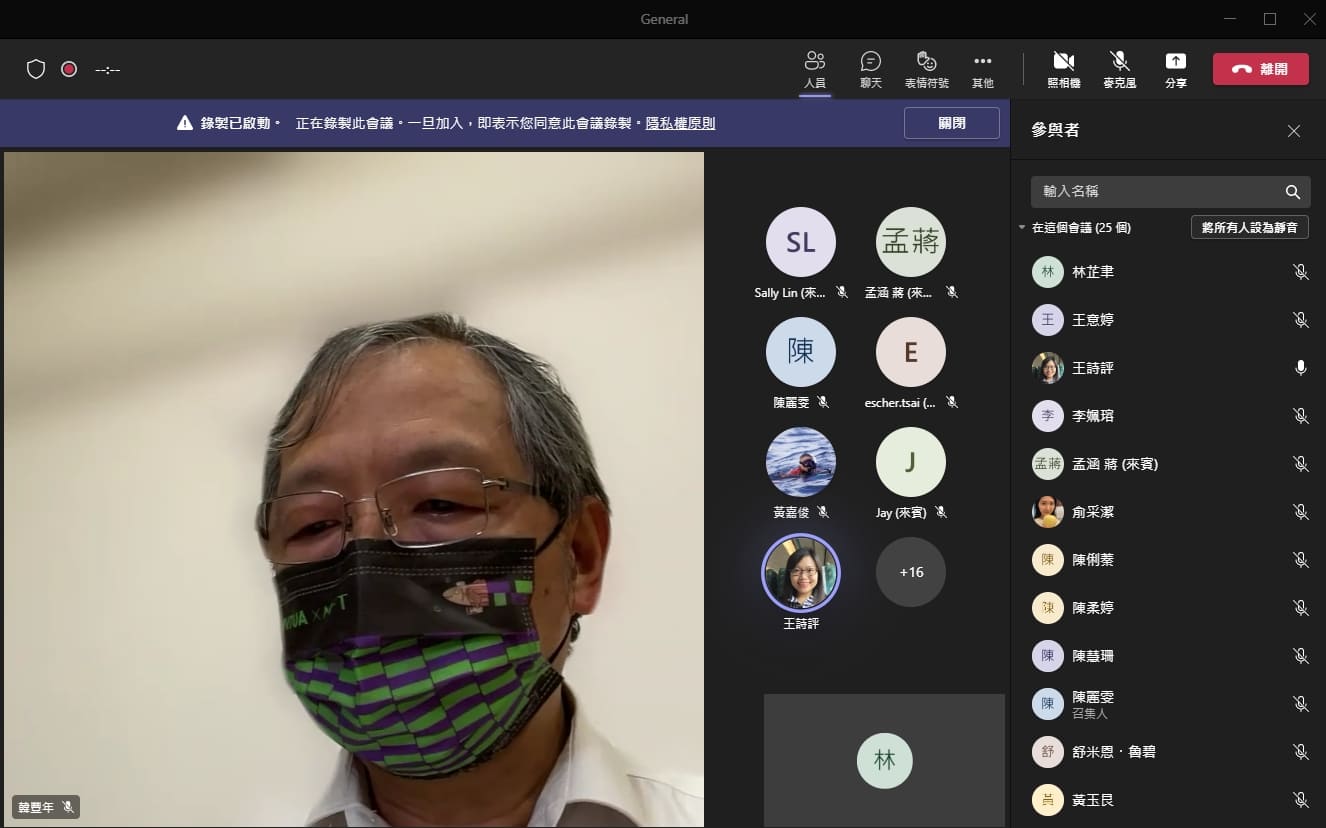Expand the +16 more participants bubble
Viewport: 1326px width, 828px height.
point(910,572)
